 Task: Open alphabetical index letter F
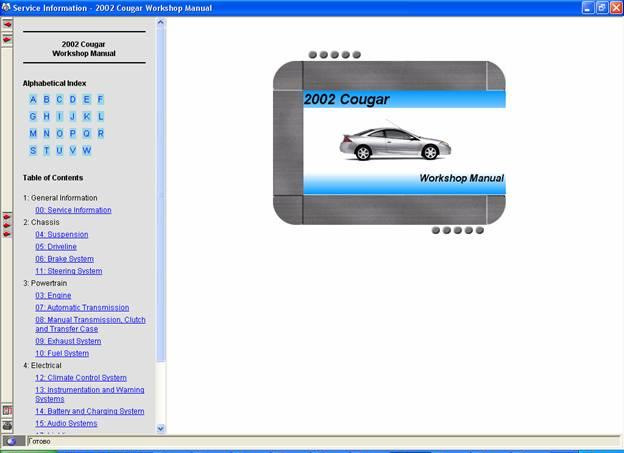(x=100, y=99)
